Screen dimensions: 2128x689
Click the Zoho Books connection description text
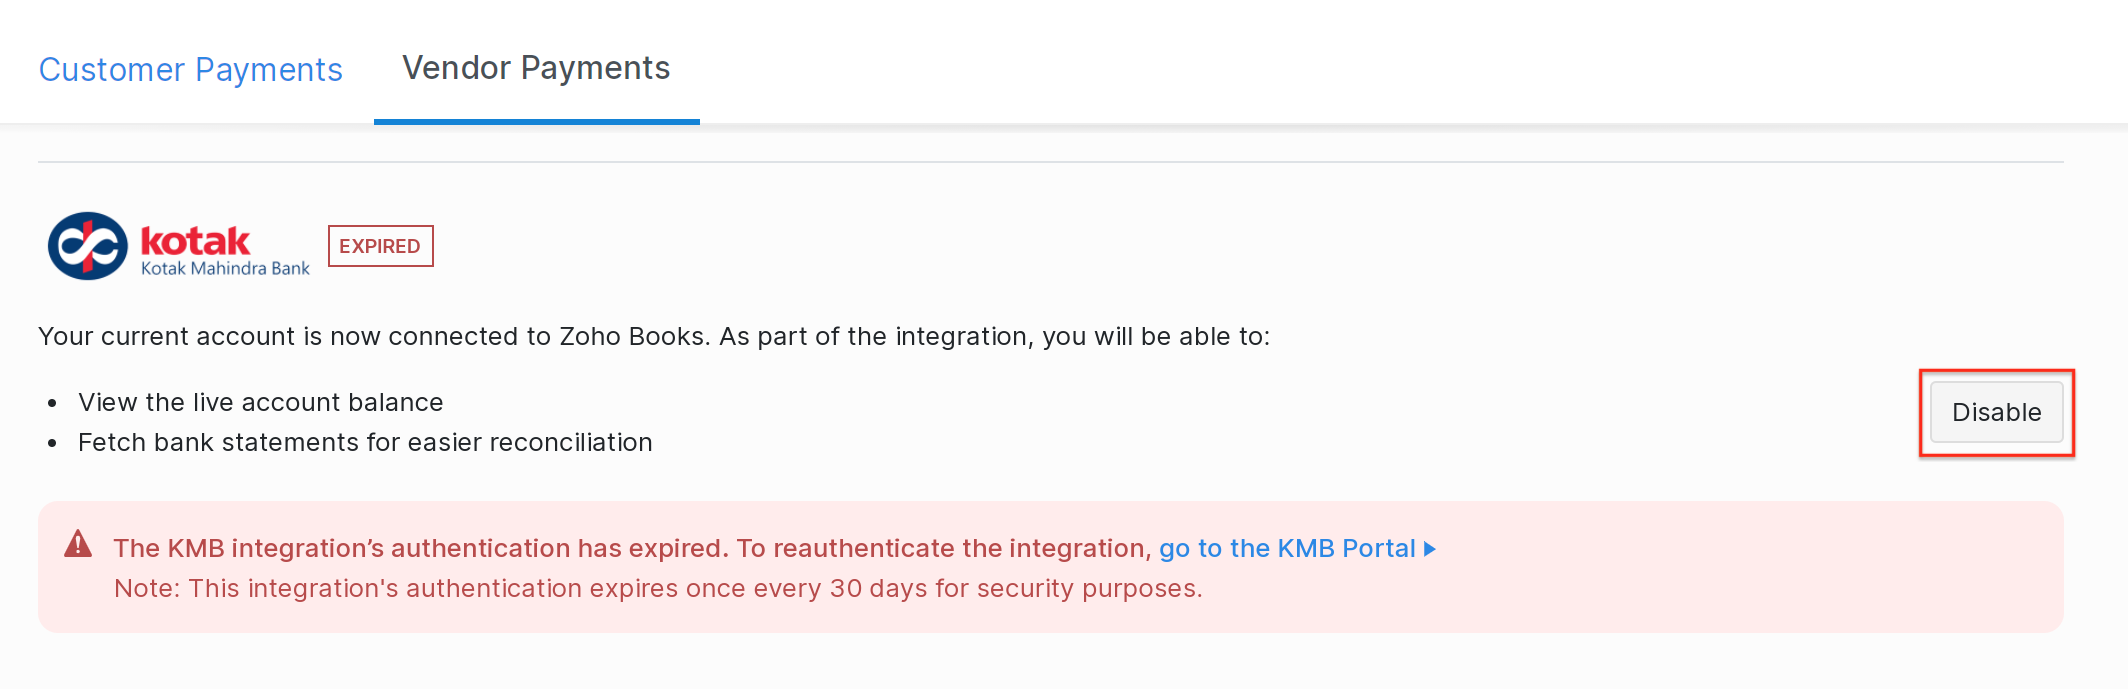point(654,336)
